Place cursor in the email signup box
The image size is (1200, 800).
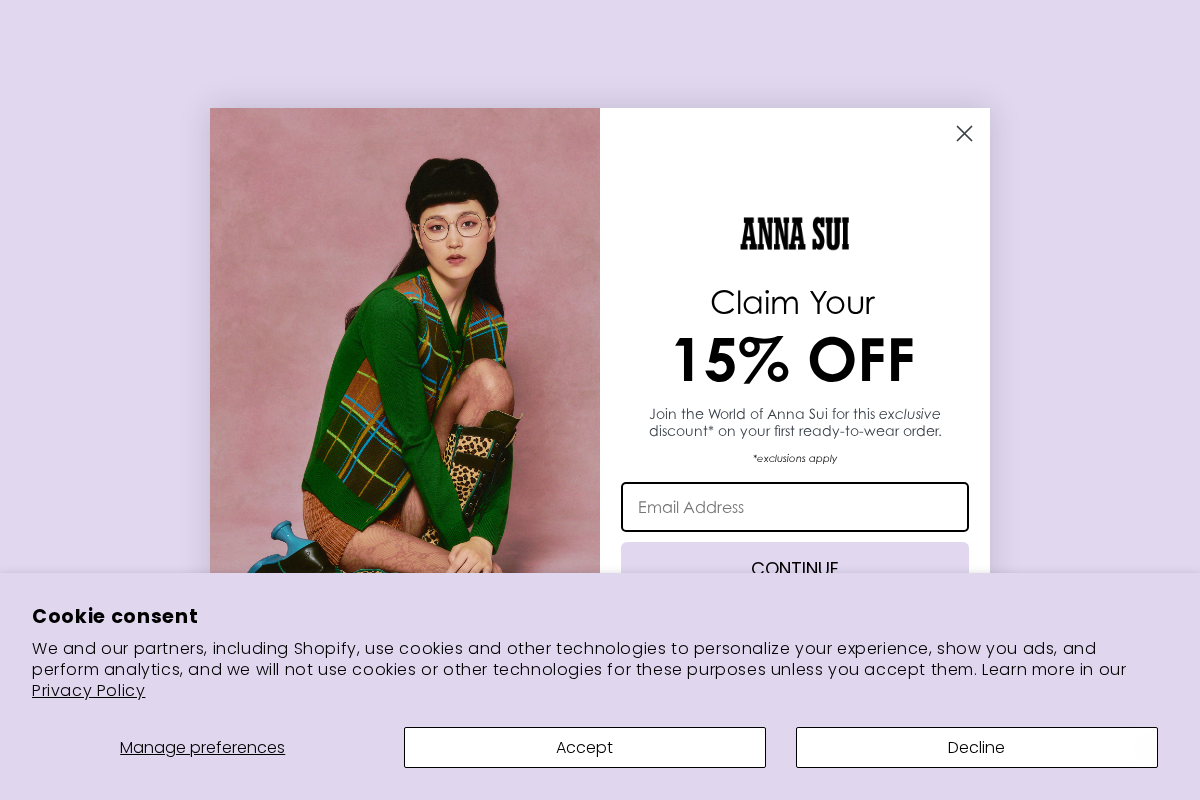(794, 507)
